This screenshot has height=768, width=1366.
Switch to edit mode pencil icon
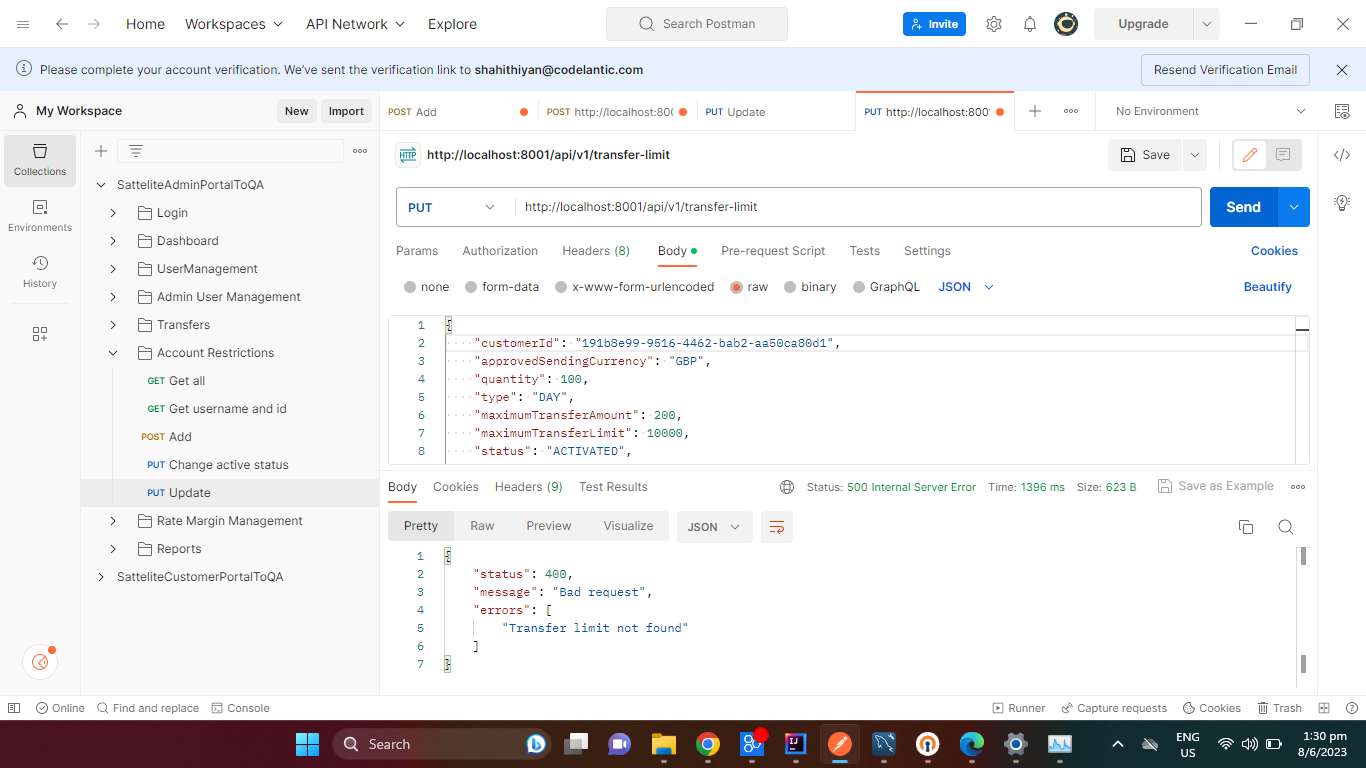[1249, 155]
